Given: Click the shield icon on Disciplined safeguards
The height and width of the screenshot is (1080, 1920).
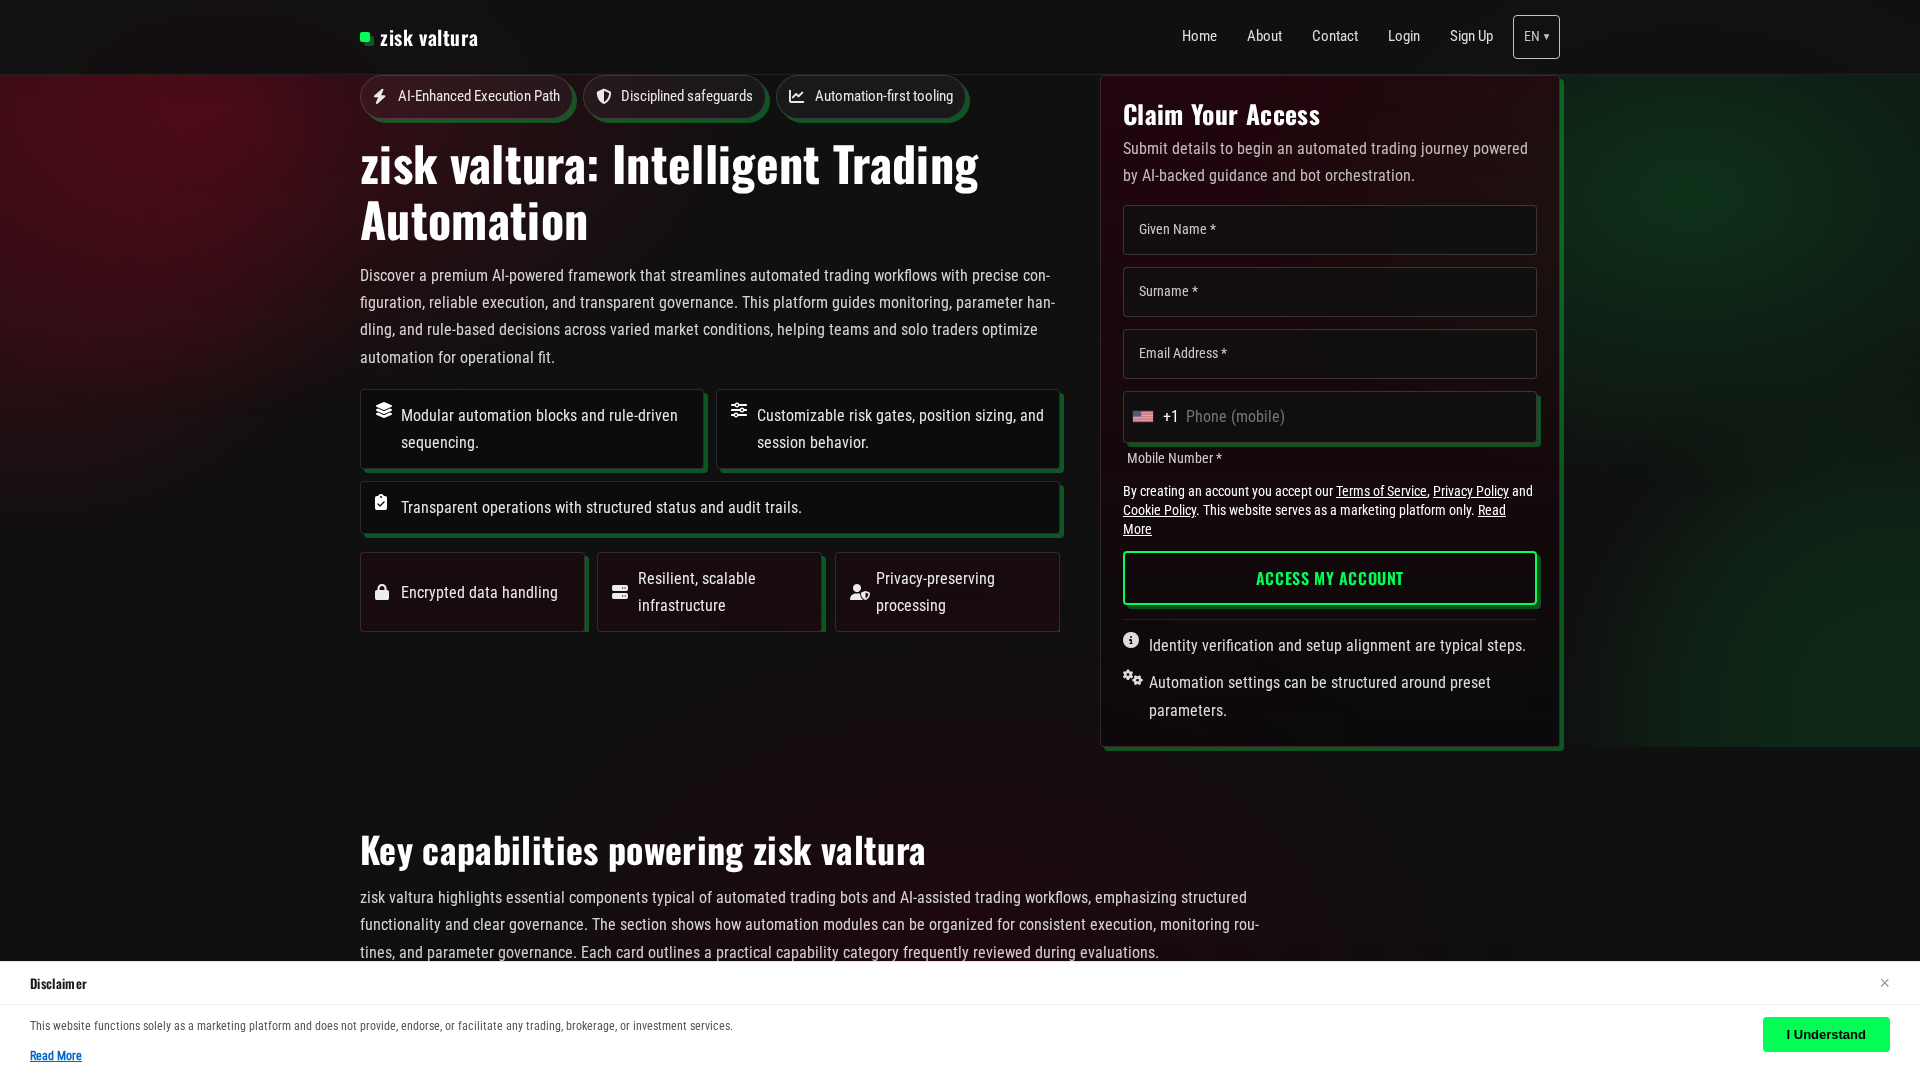Looking at the screenshot, I should pyautogui.click(x=604, y=97).
